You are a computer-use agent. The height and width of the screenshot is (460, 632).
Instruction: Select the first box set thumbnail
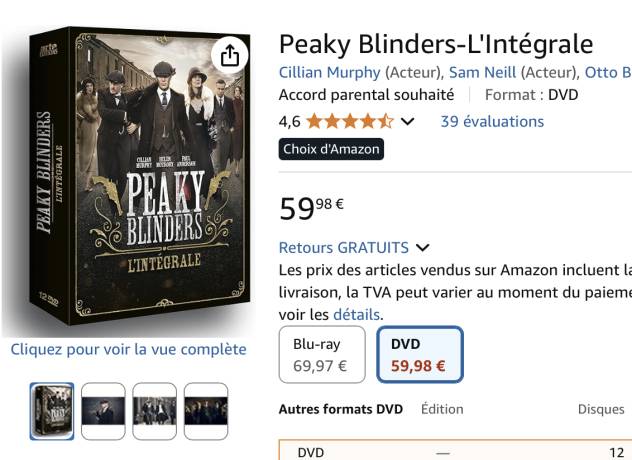point(52,411)
